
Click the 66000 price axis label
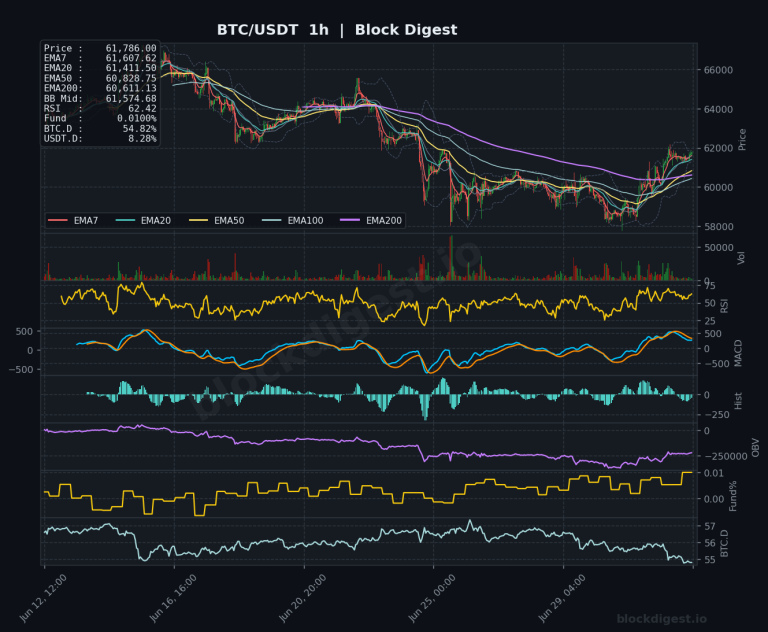point(718,70)
